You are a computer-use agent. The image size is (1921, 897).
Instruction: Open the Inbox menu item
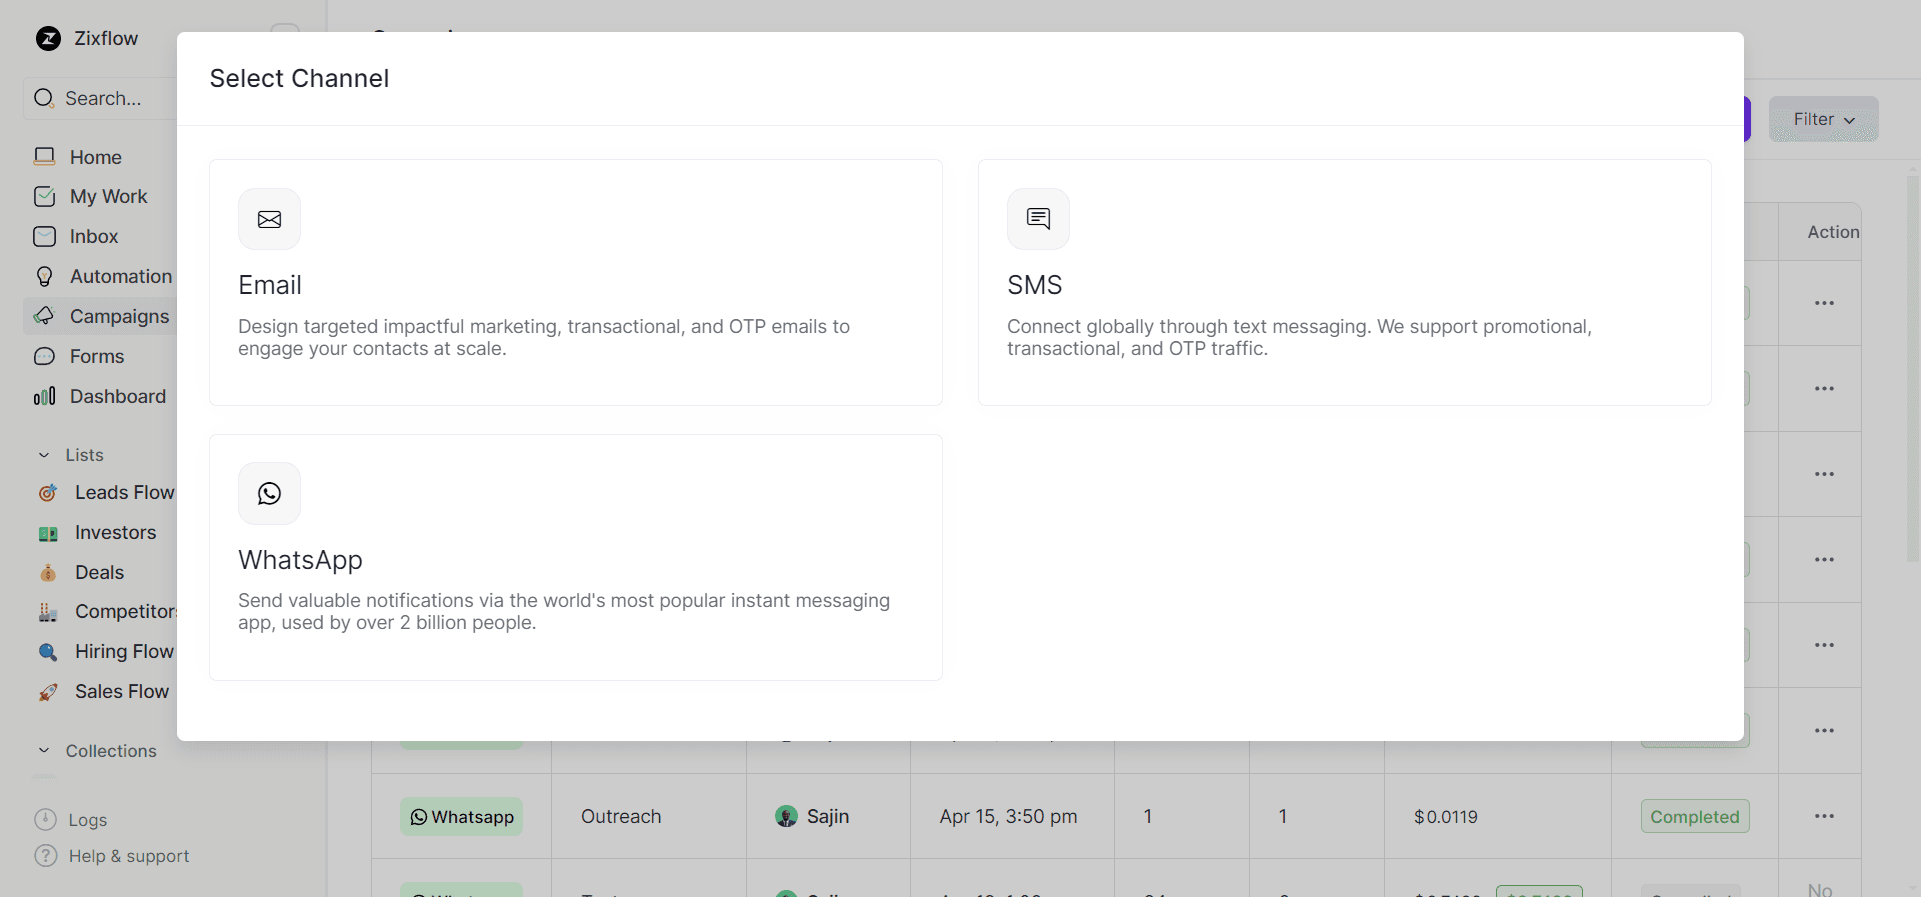(x=94, y=237)
